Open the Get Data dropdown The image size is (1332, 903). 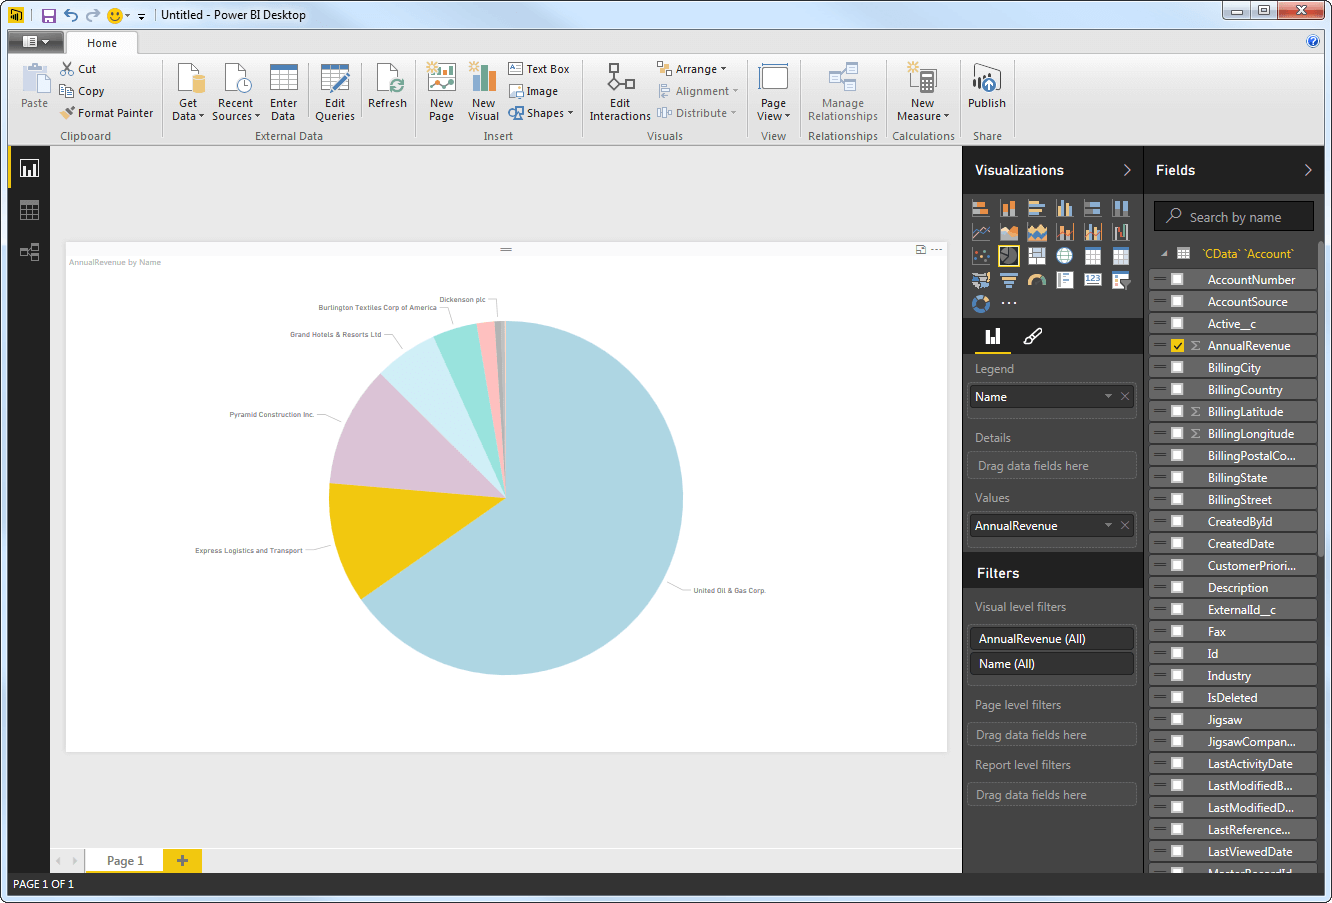coord(188,93)
